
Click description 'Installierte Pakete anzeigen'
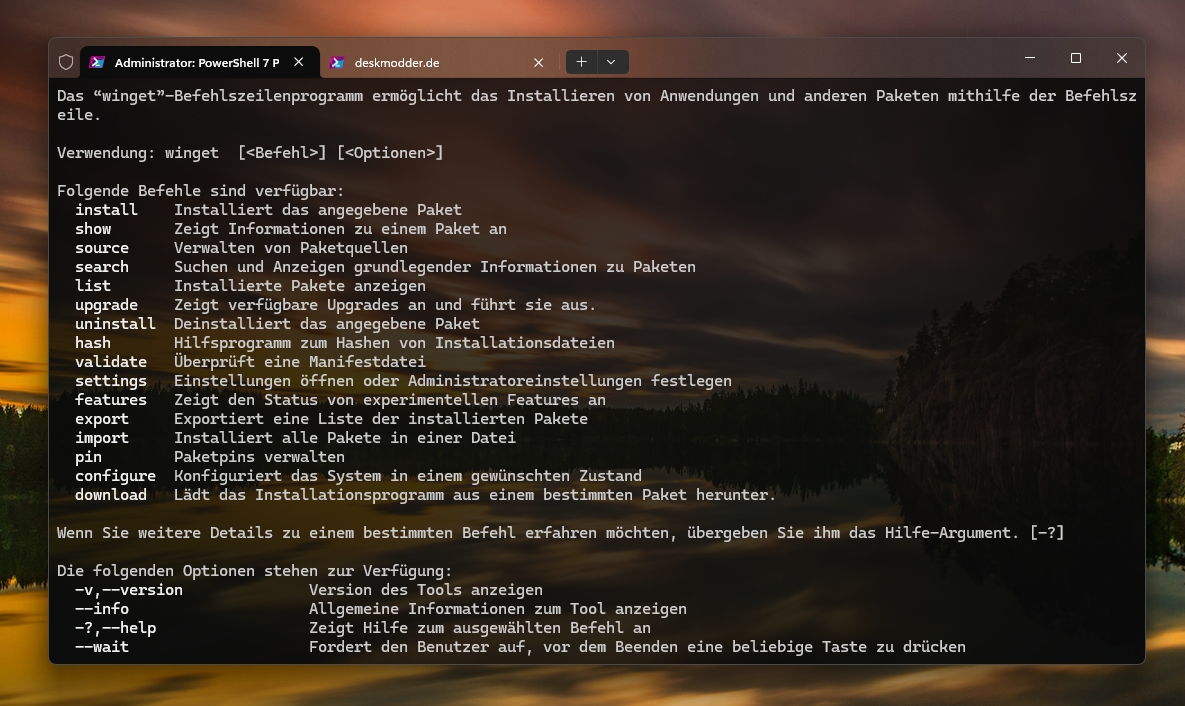(x=300, y=286)
